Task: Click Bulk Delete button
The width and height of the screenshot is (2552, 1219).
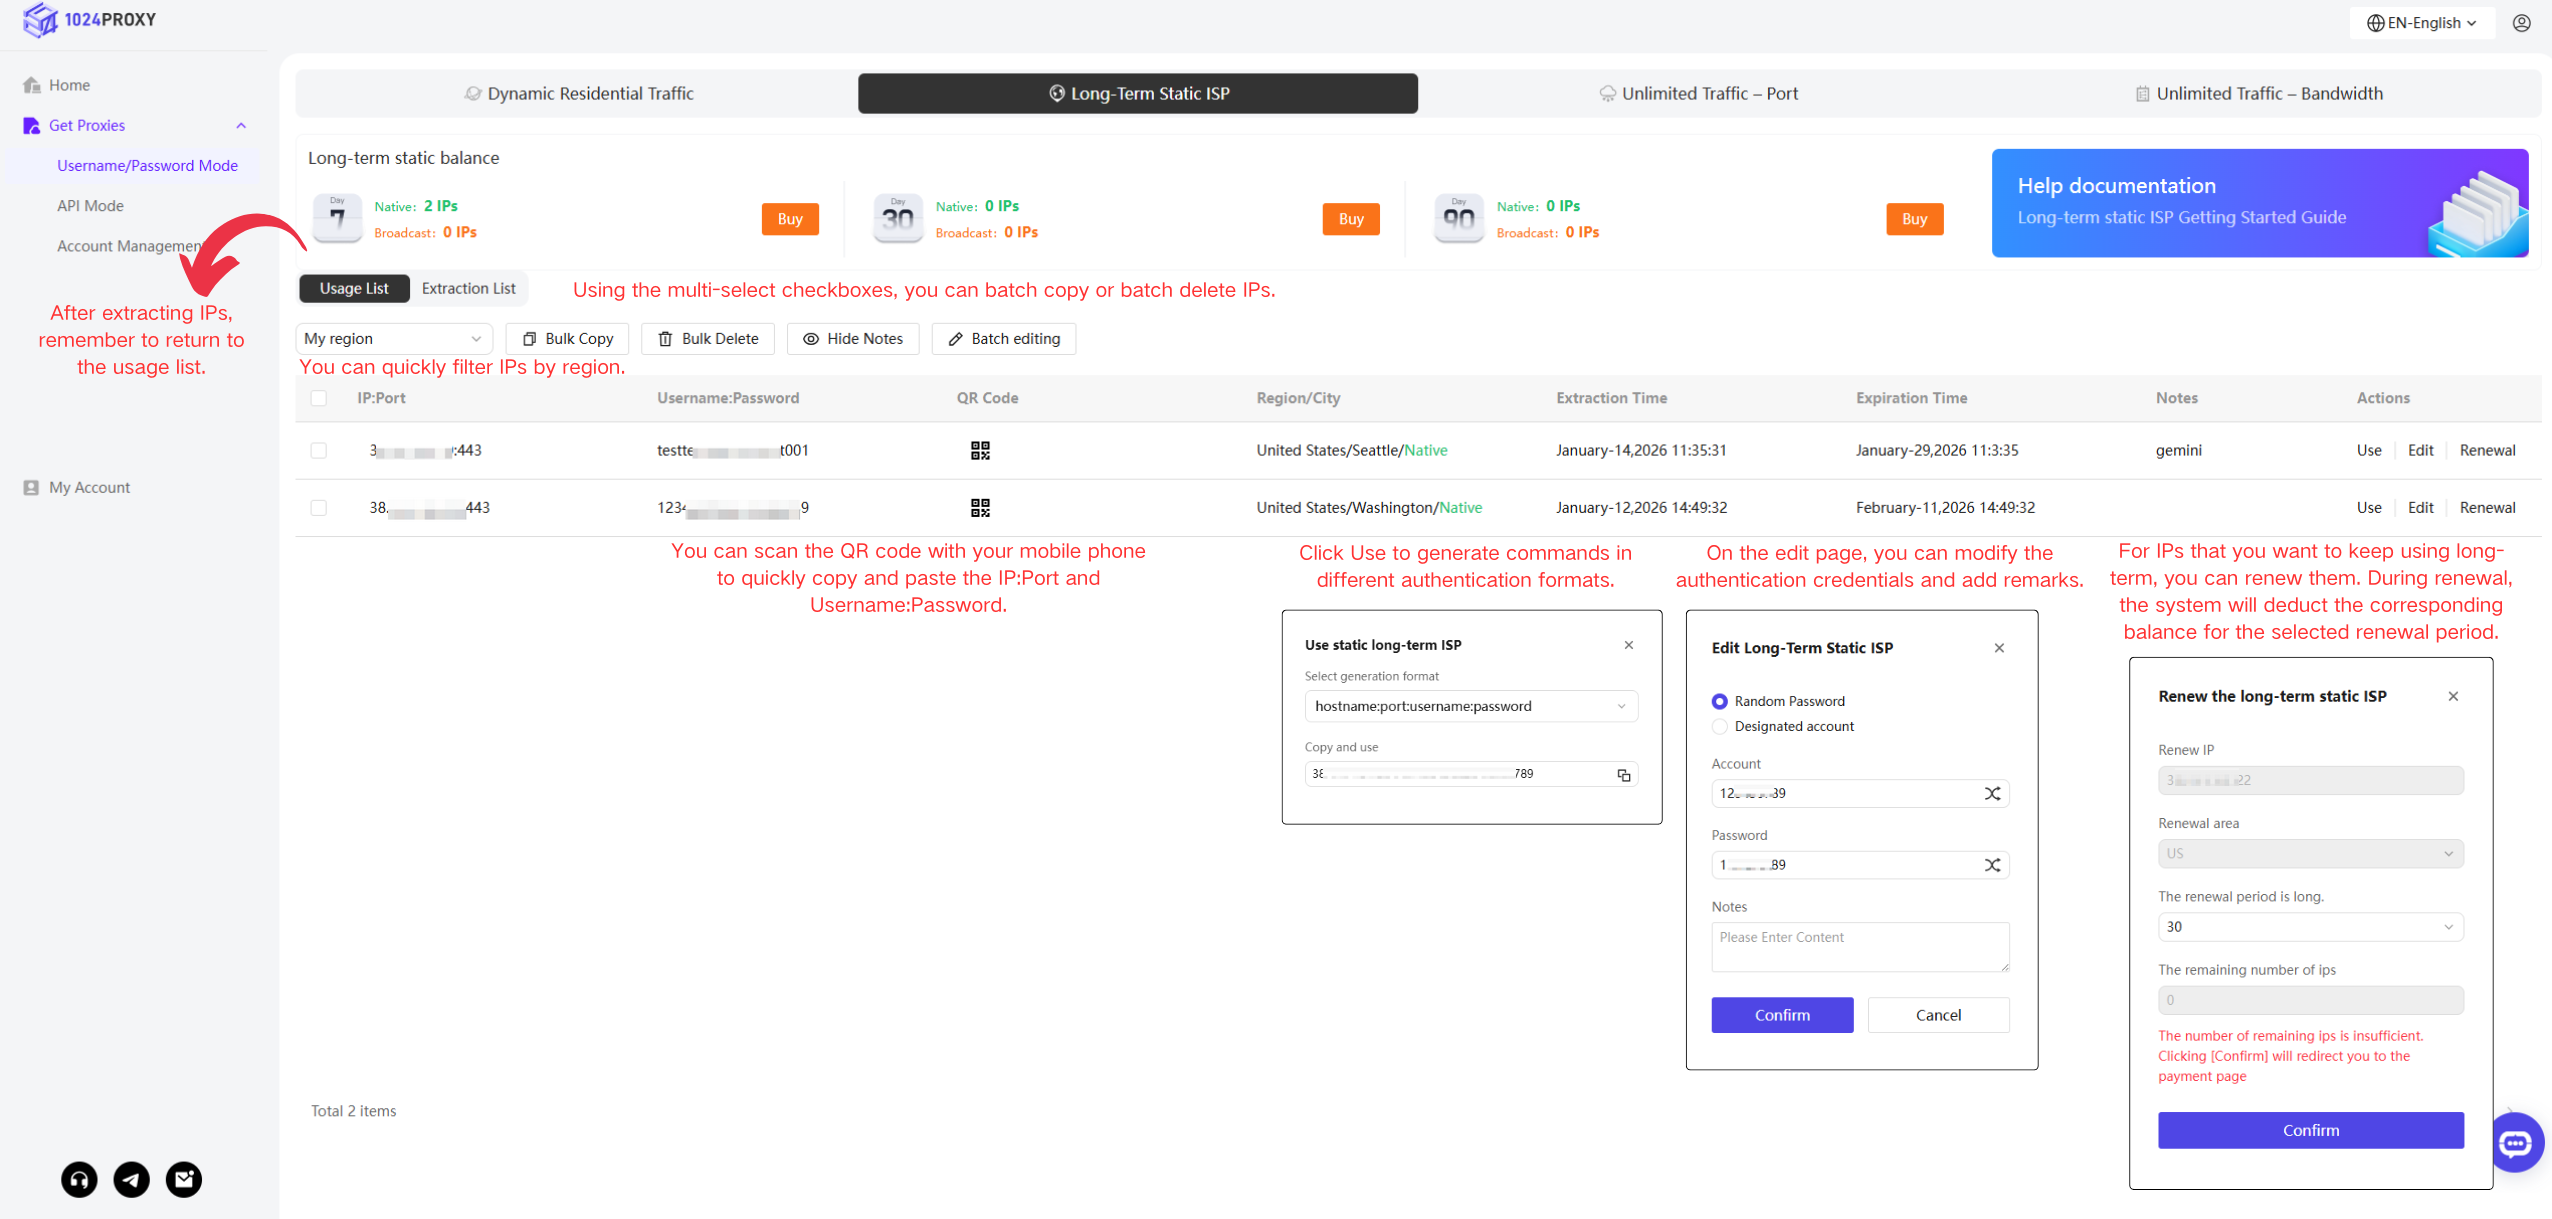Action: tap(708, 339)
